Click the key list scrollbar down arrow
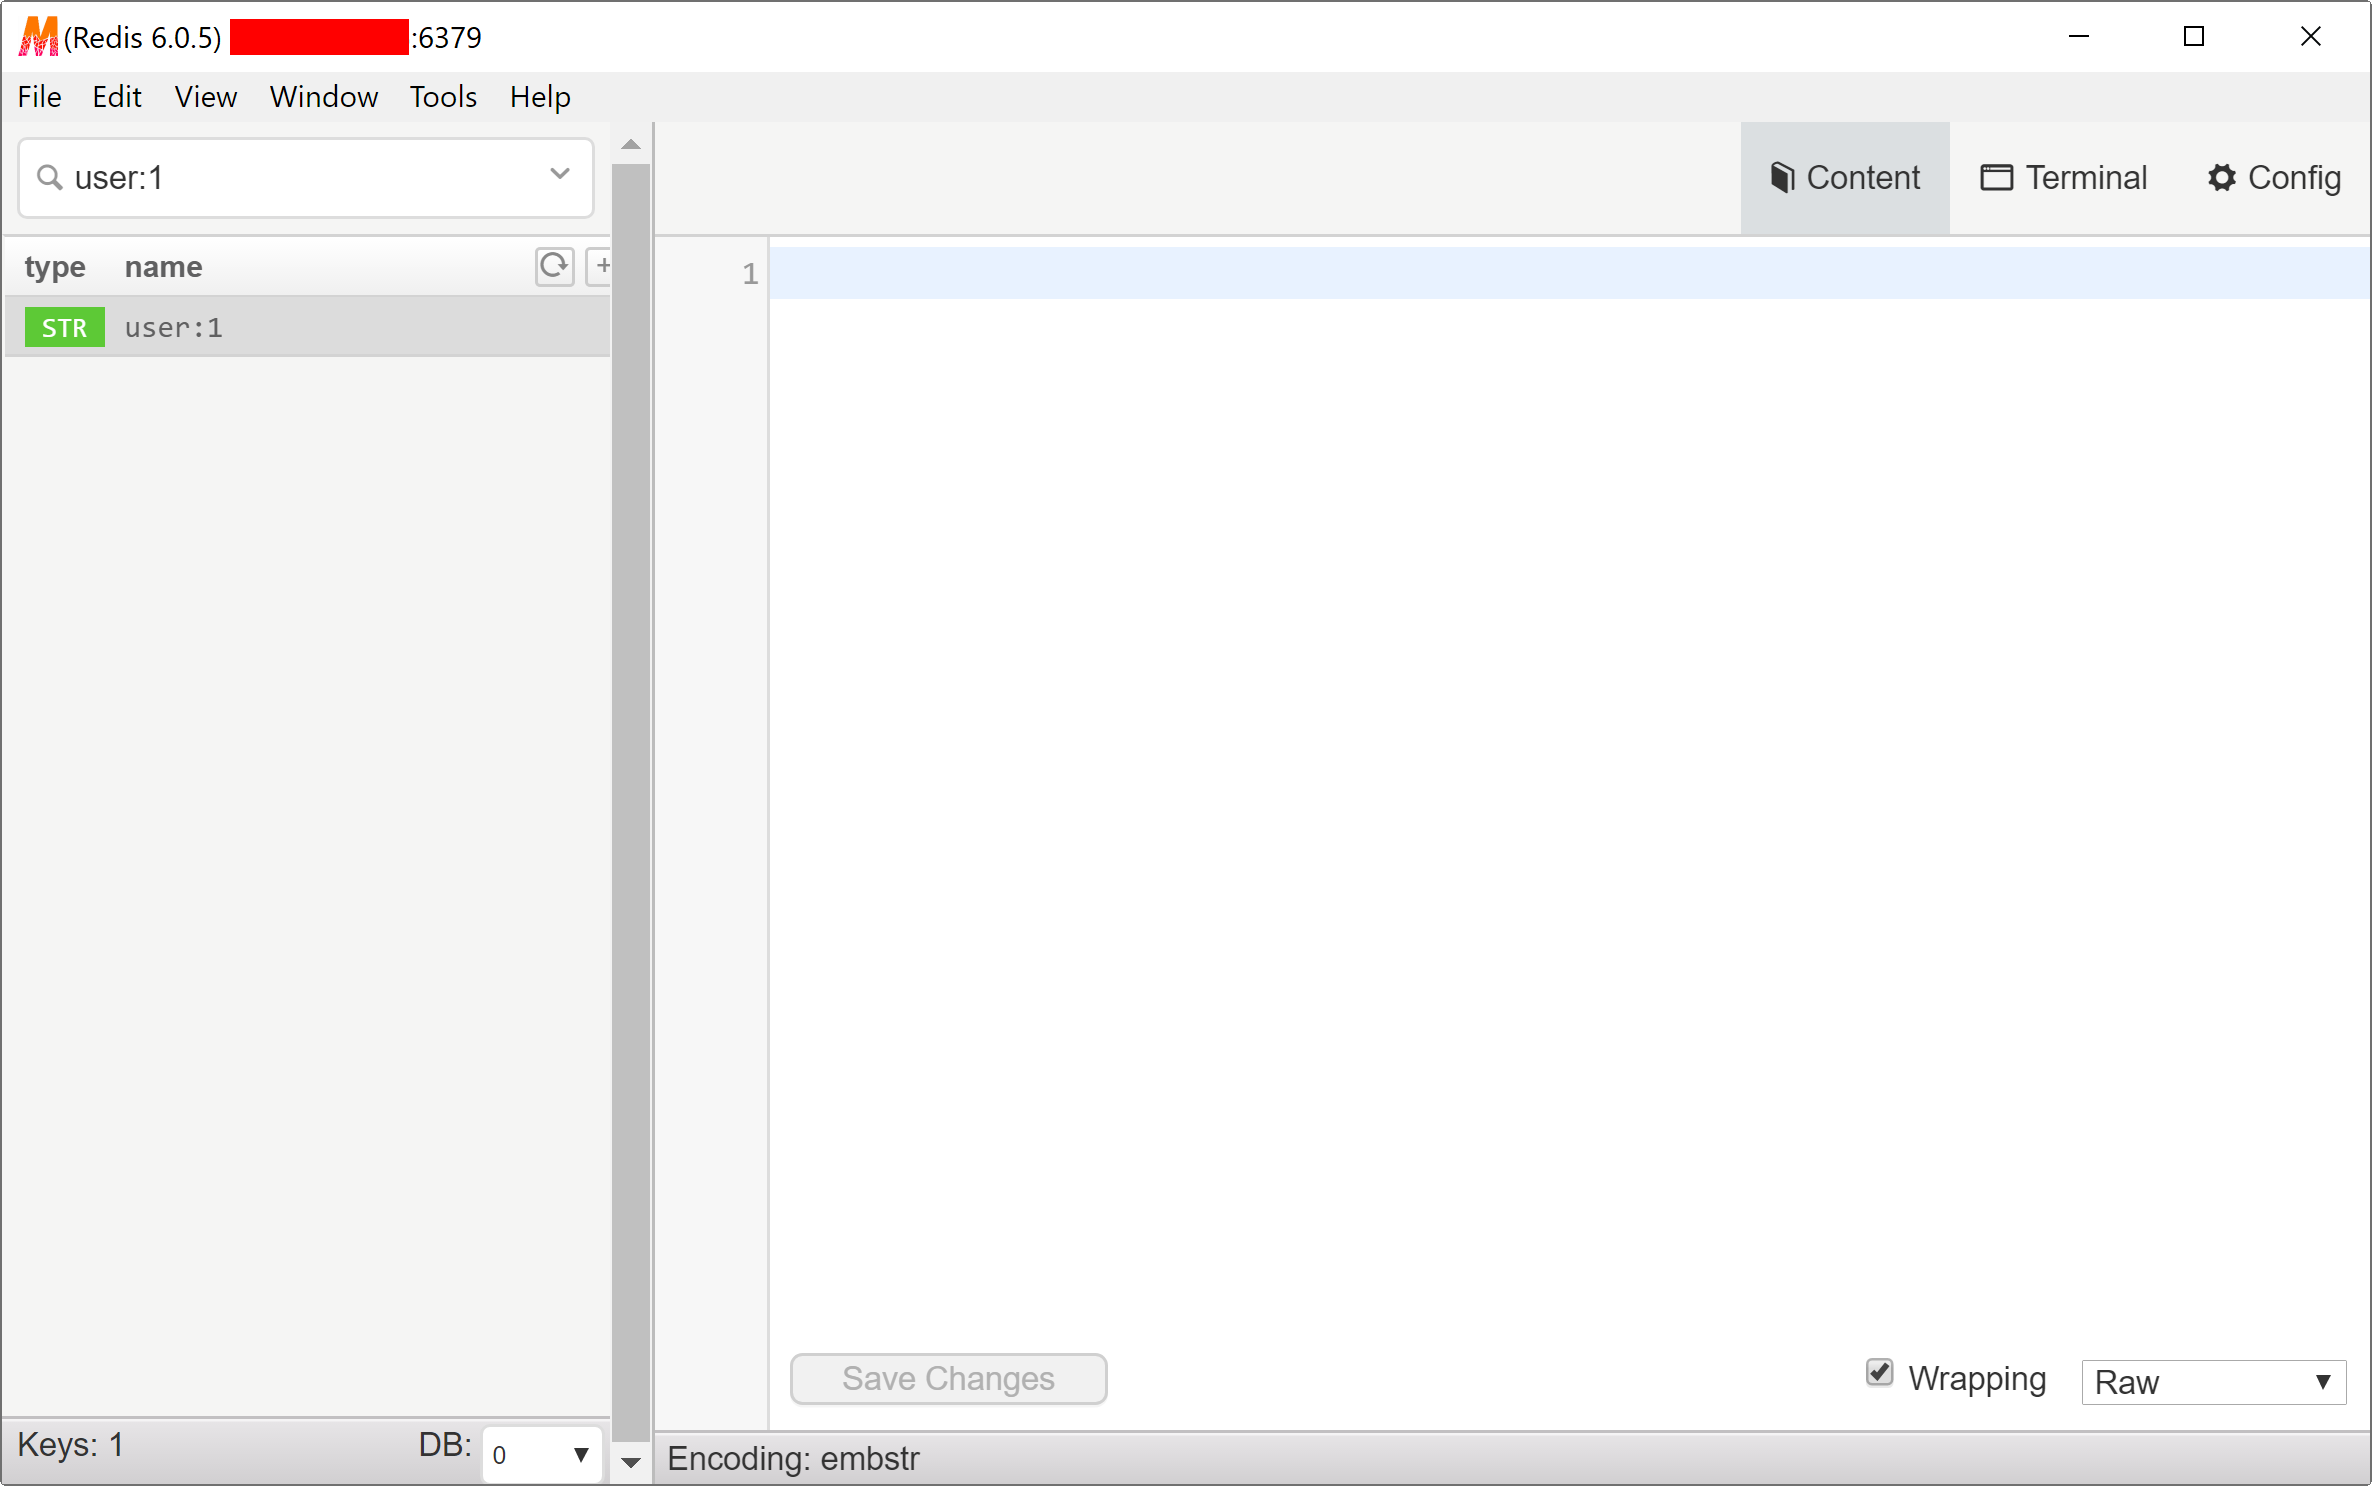2372x1486 pixels. (631, 1463)
